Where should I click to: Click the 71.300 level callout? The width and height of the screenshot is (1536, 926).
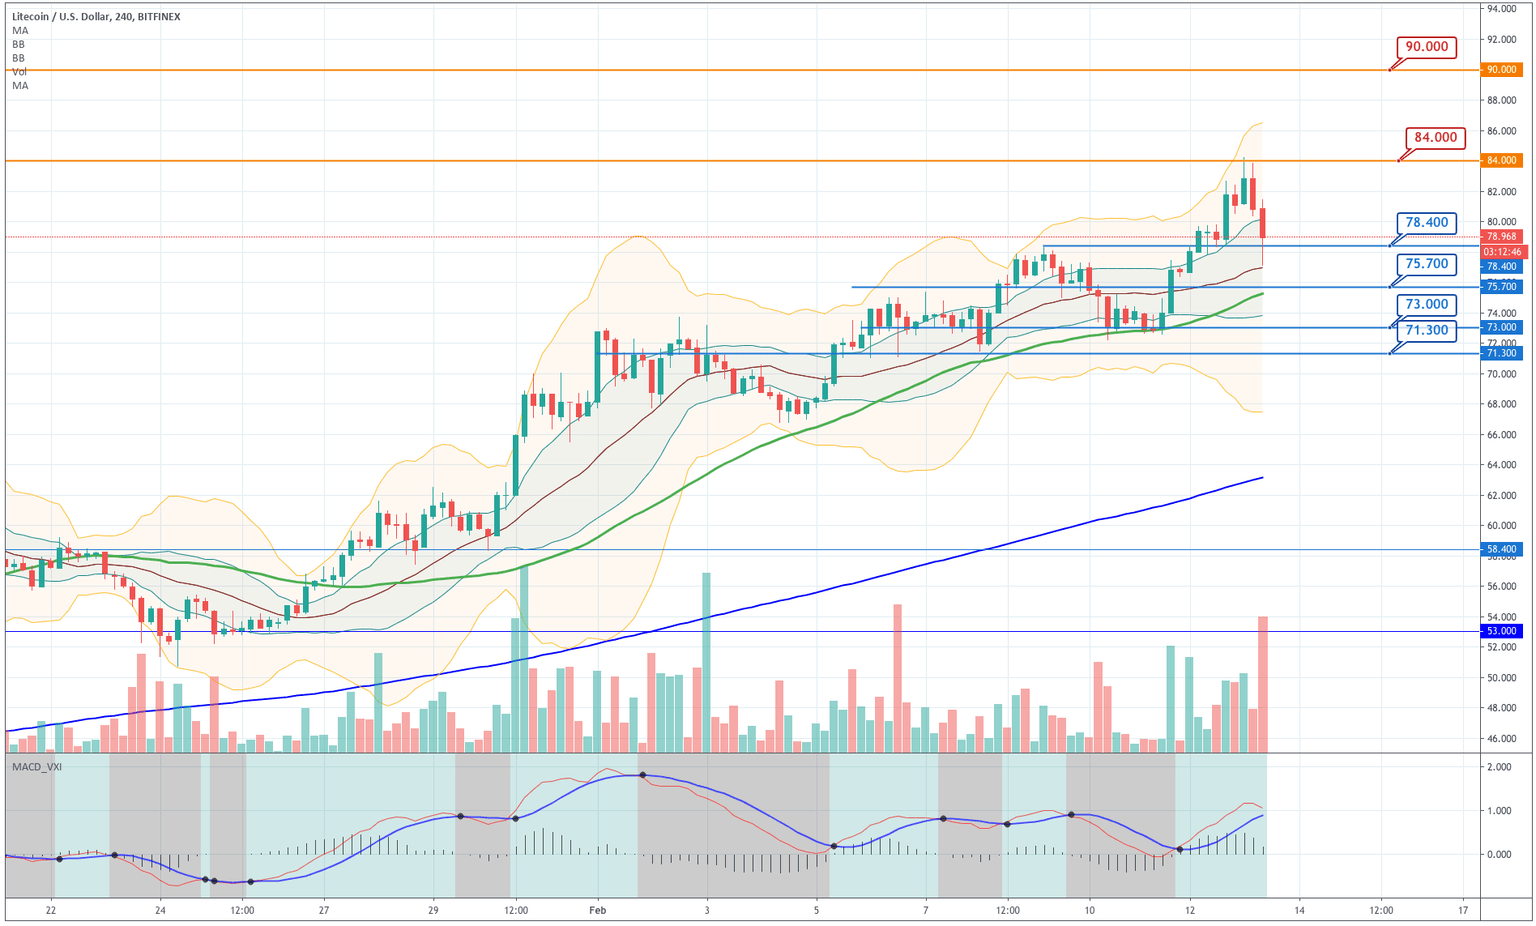pos(1427,331)
